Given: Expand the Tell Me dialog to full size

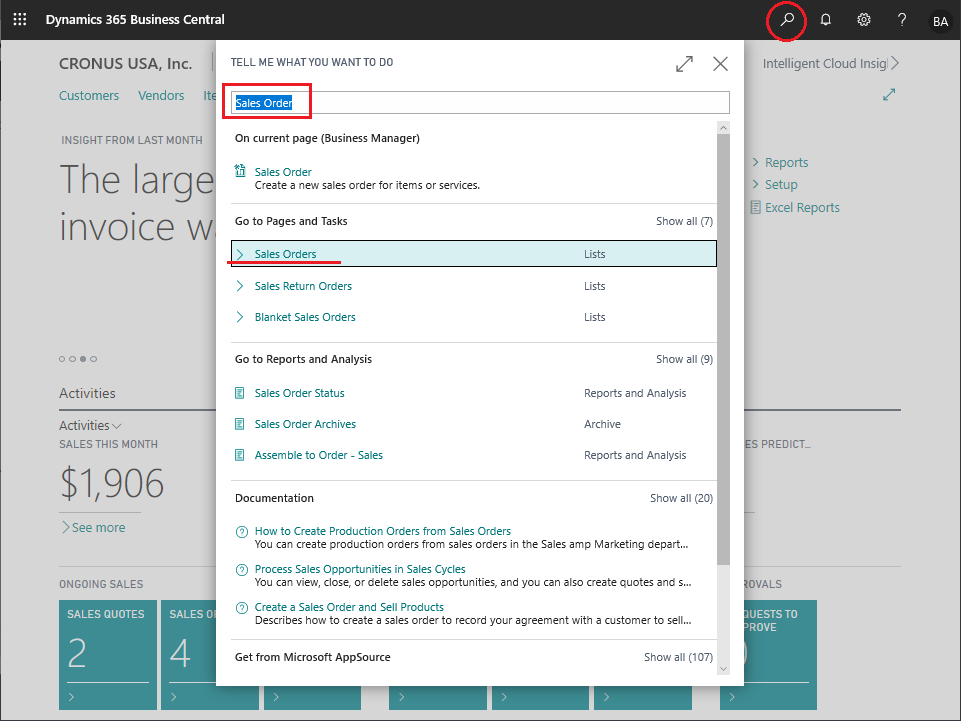Looking at the screenshot, I should click(x=684, y=64).
